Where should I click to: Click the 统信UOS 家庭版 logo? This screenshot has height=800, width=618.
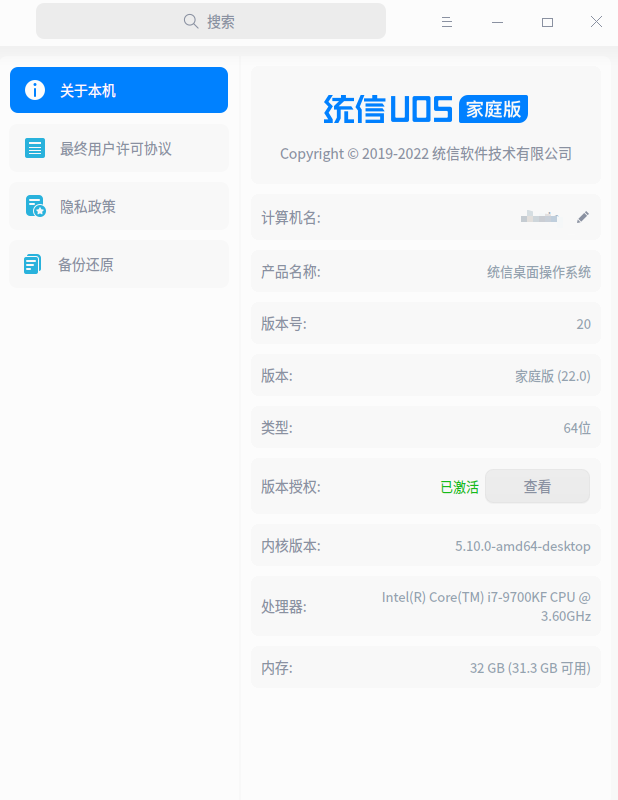click(426, 109)
